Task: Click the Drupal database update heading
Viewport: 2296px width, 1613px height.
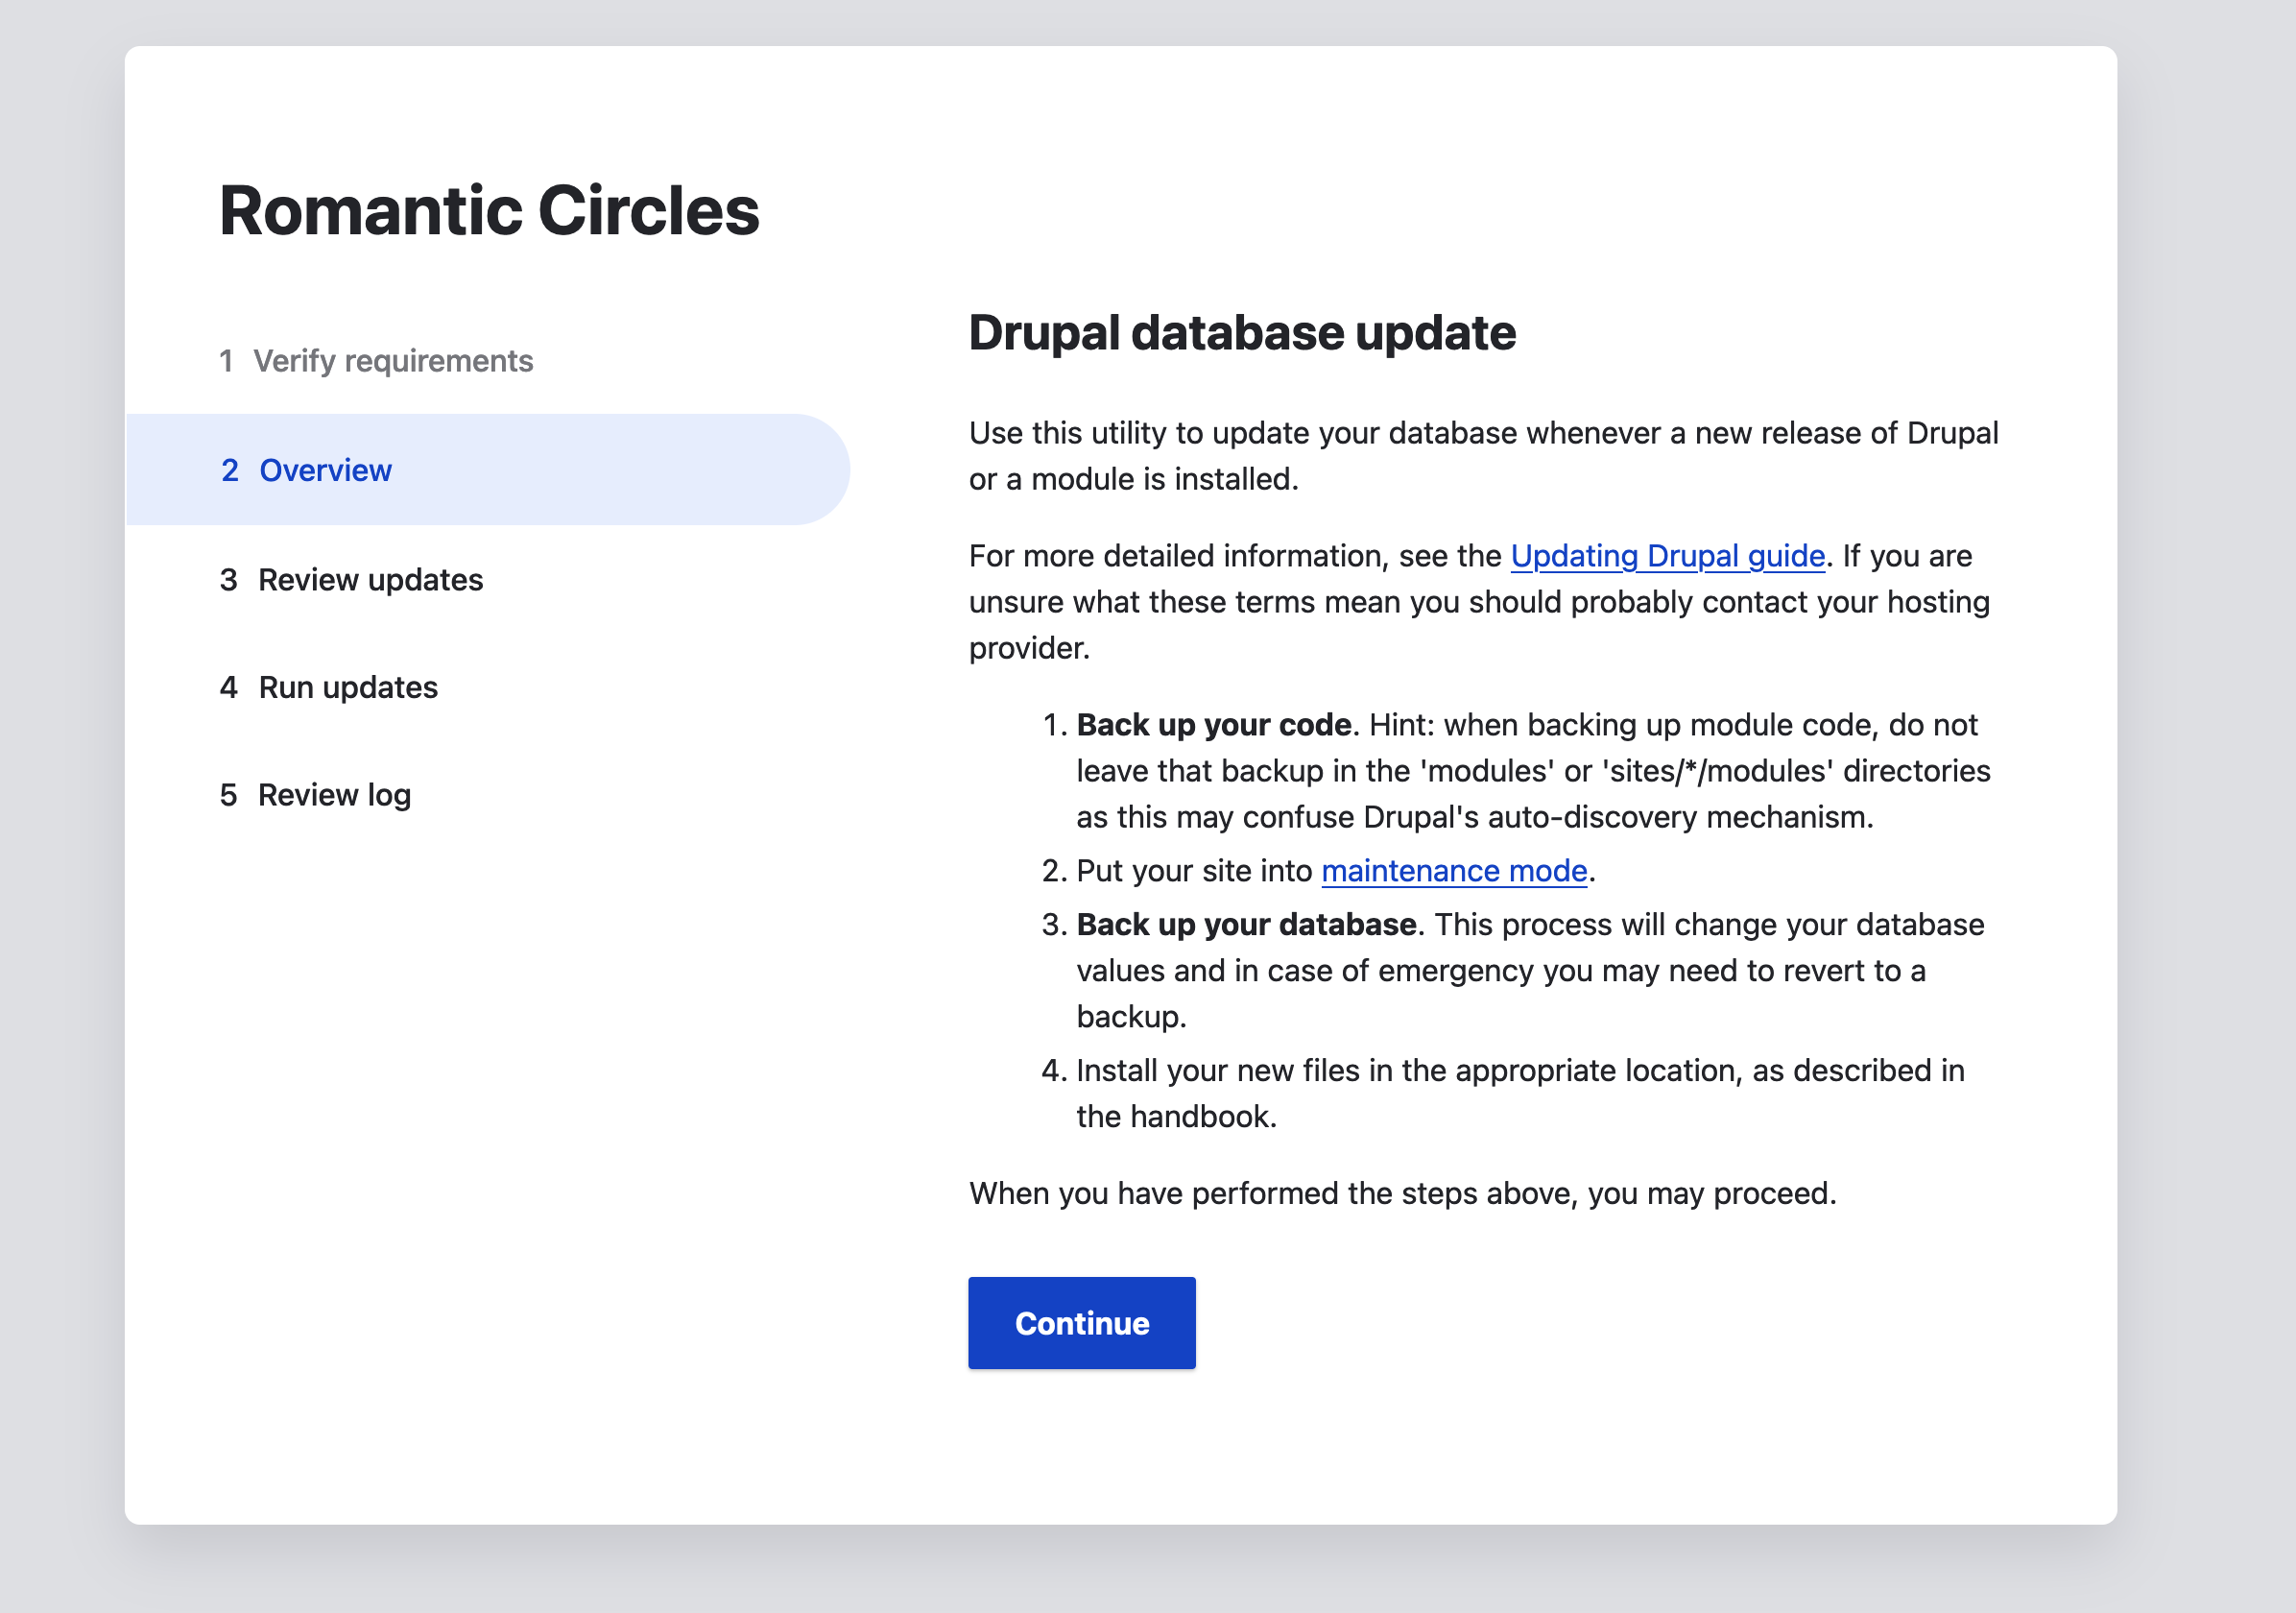Action: tap(1242, 333)
